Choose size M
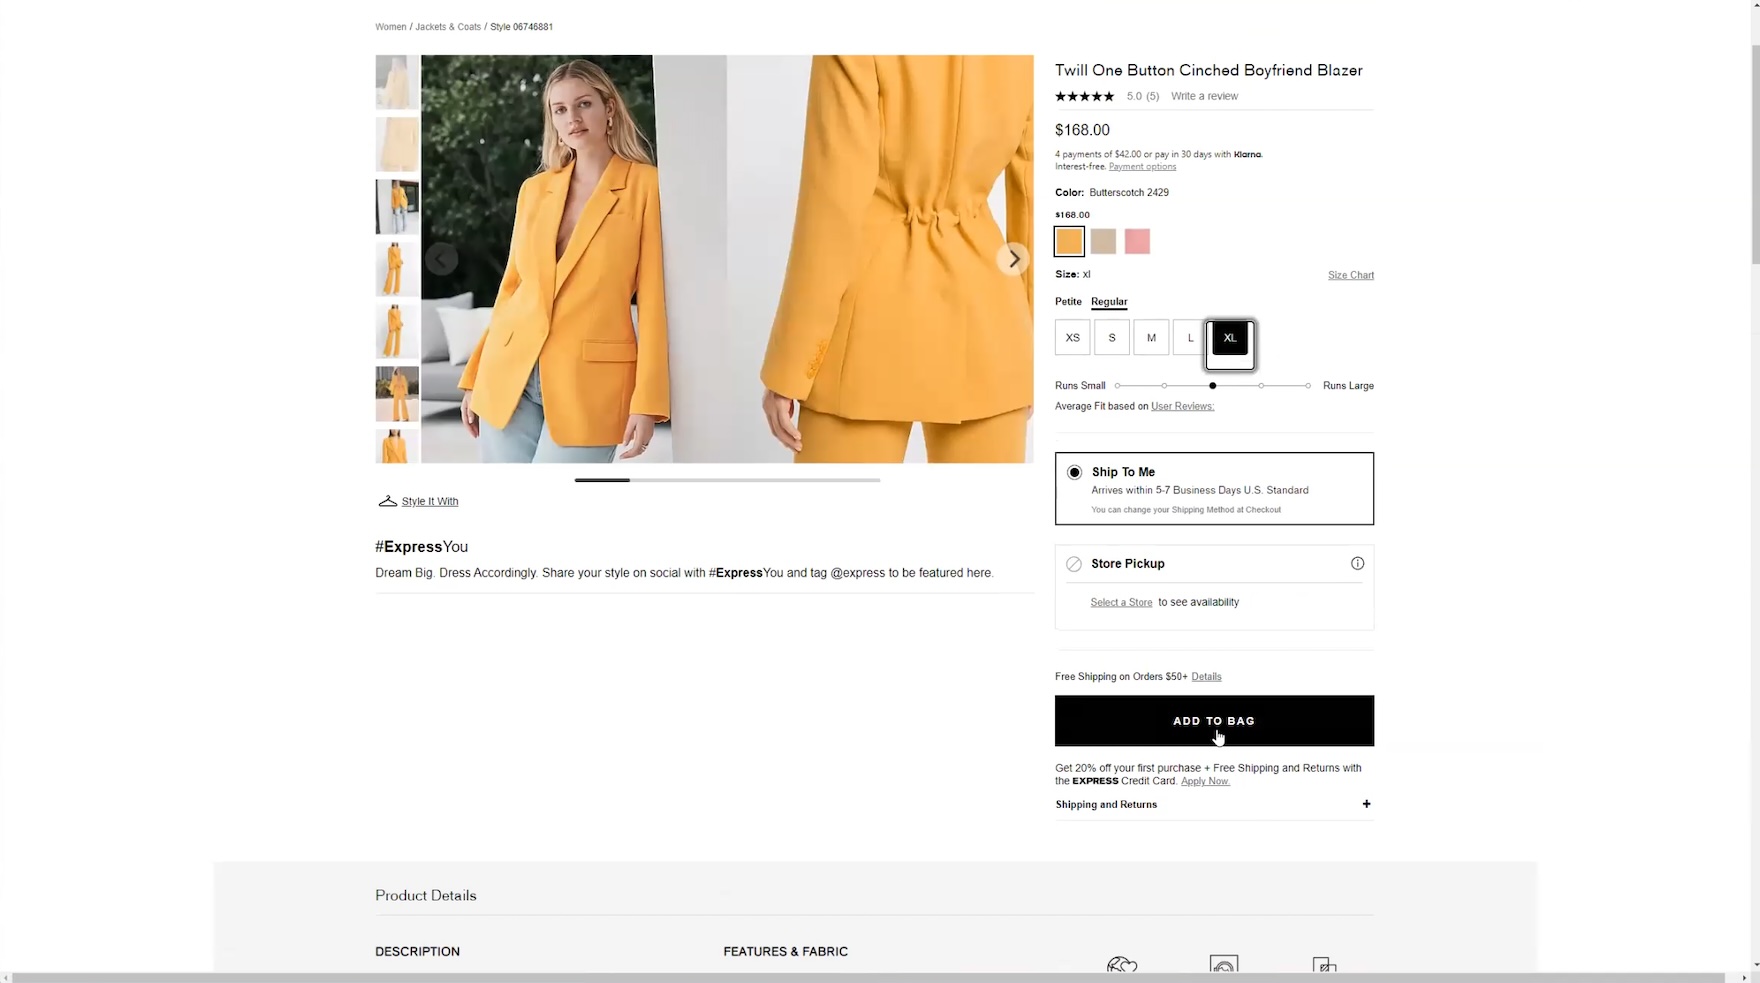 tap(1151, 338)
